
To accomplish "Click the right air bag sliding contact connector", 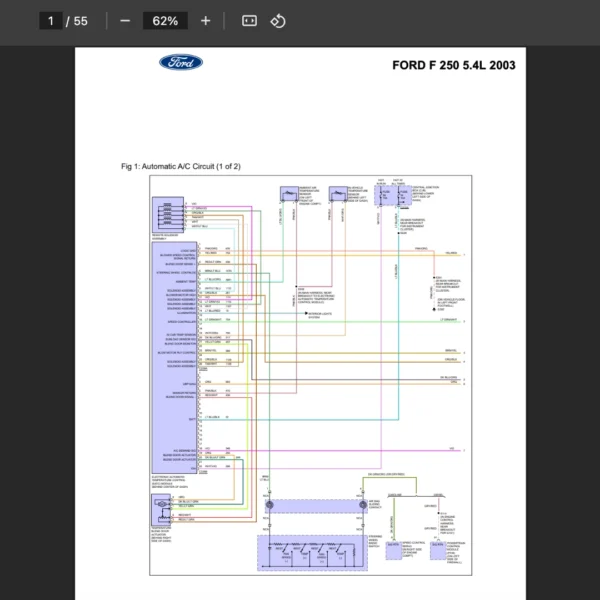I will click(x=363, y=505).
